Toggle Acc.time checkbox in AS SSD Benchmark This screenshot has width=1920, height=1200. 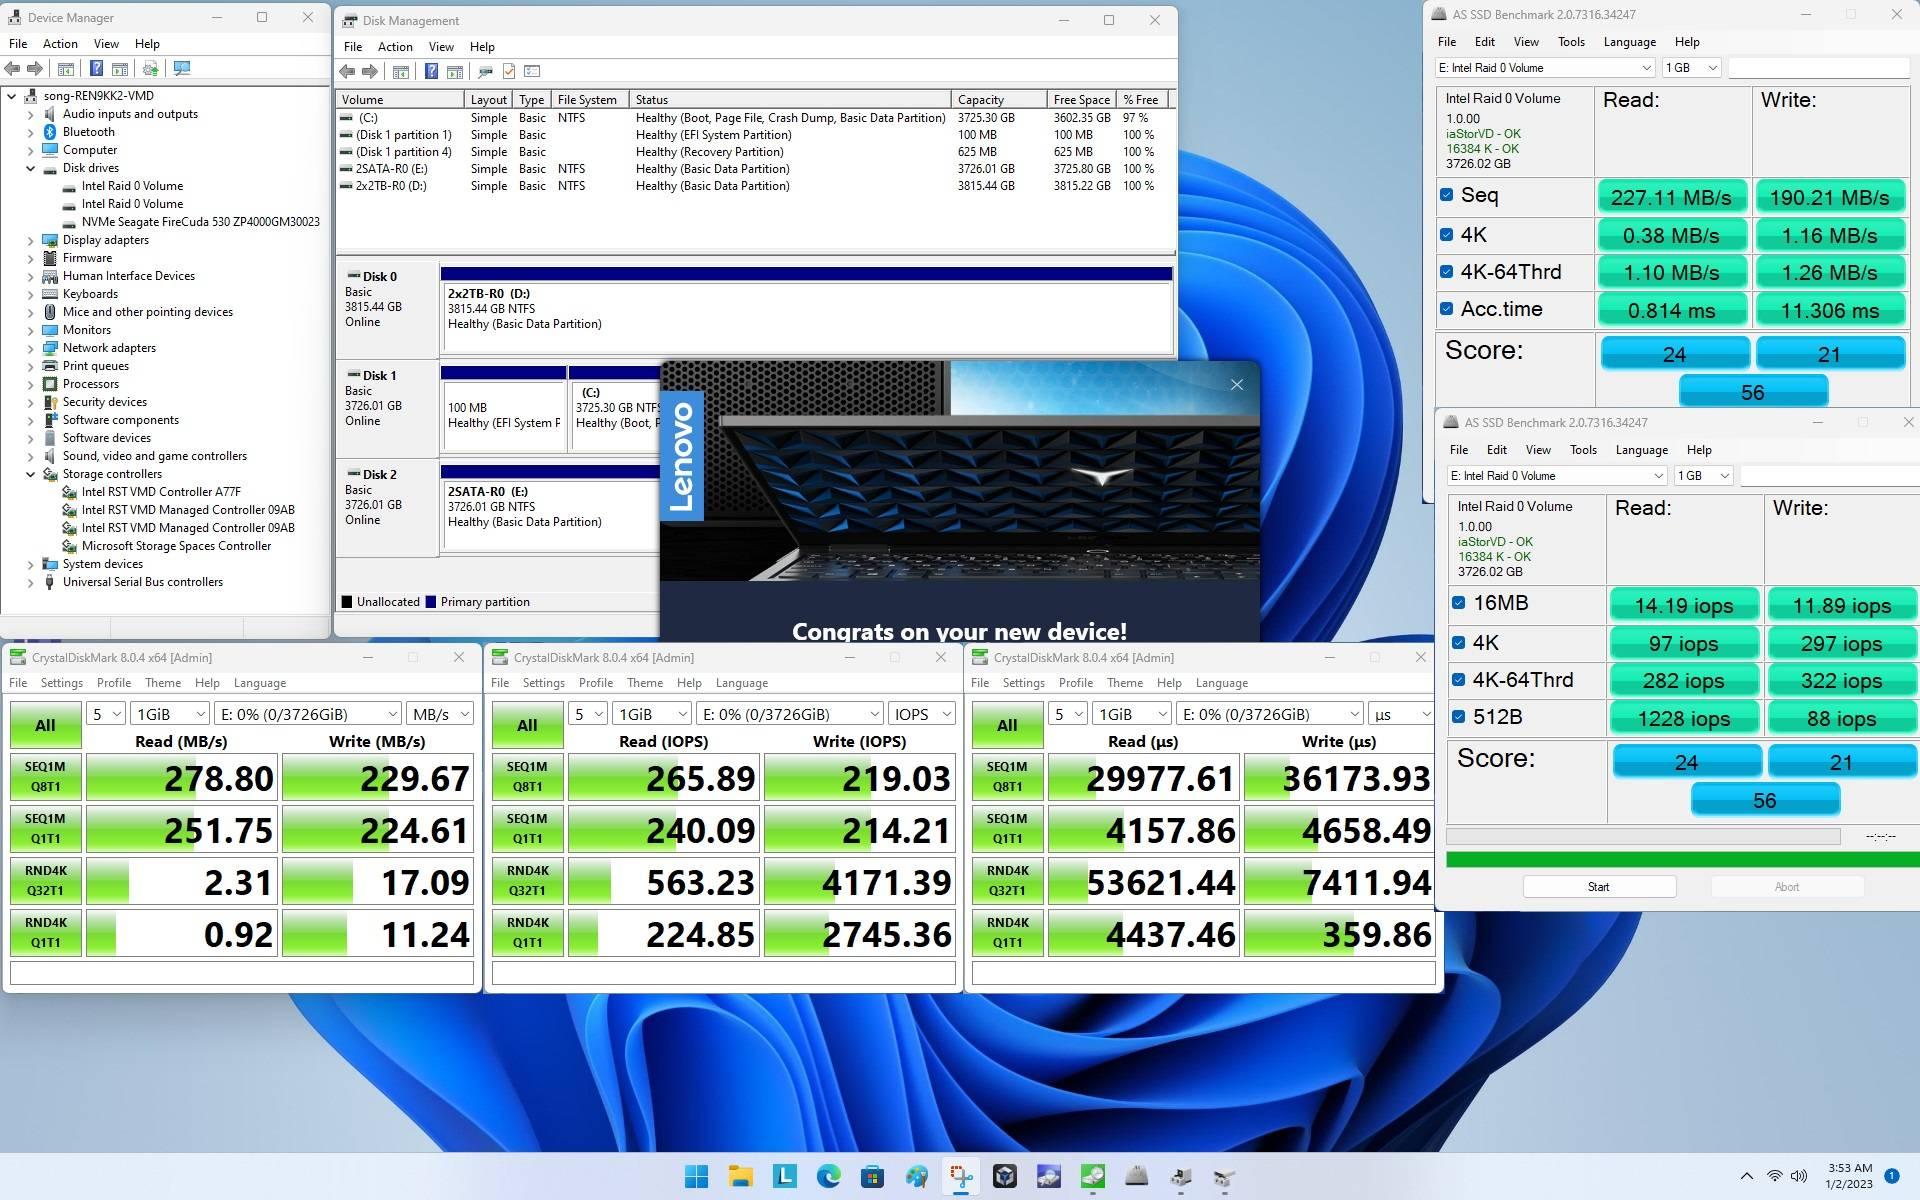1446,309
